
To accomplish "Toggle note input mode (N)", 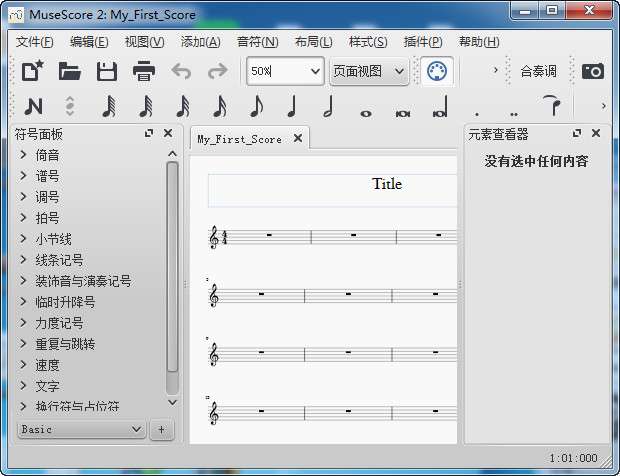I will click(x=33, y=106).
